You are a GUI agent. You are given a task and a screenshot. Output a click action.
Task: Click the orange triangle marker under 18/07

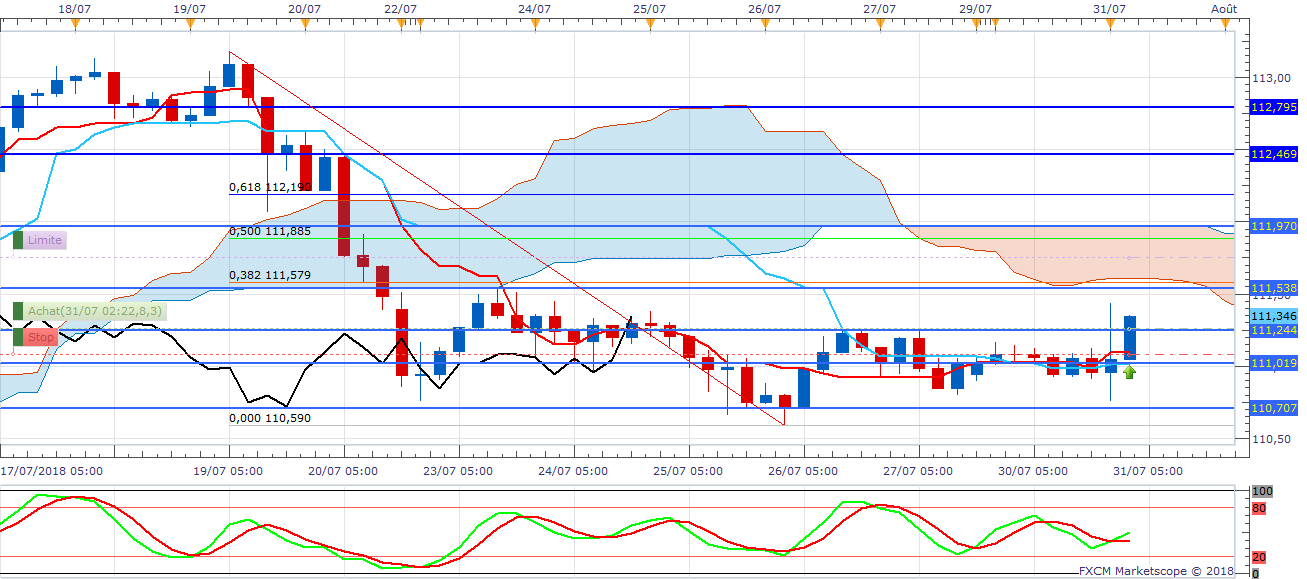[74, 25]
